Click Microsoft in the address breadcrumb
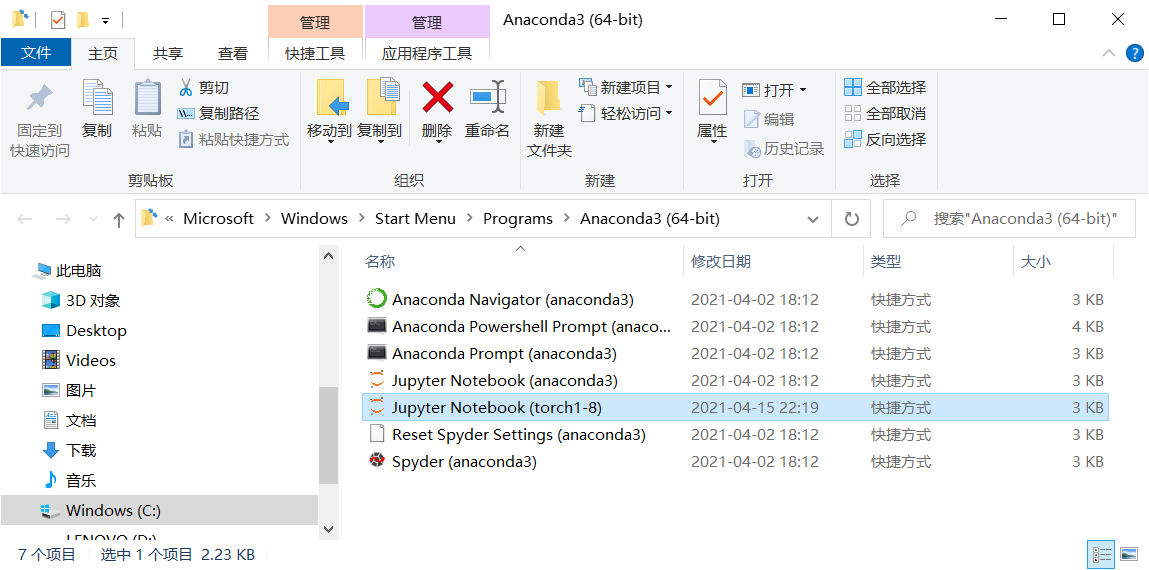Viewport: 1149px width, 570px height. click(218, 218)
